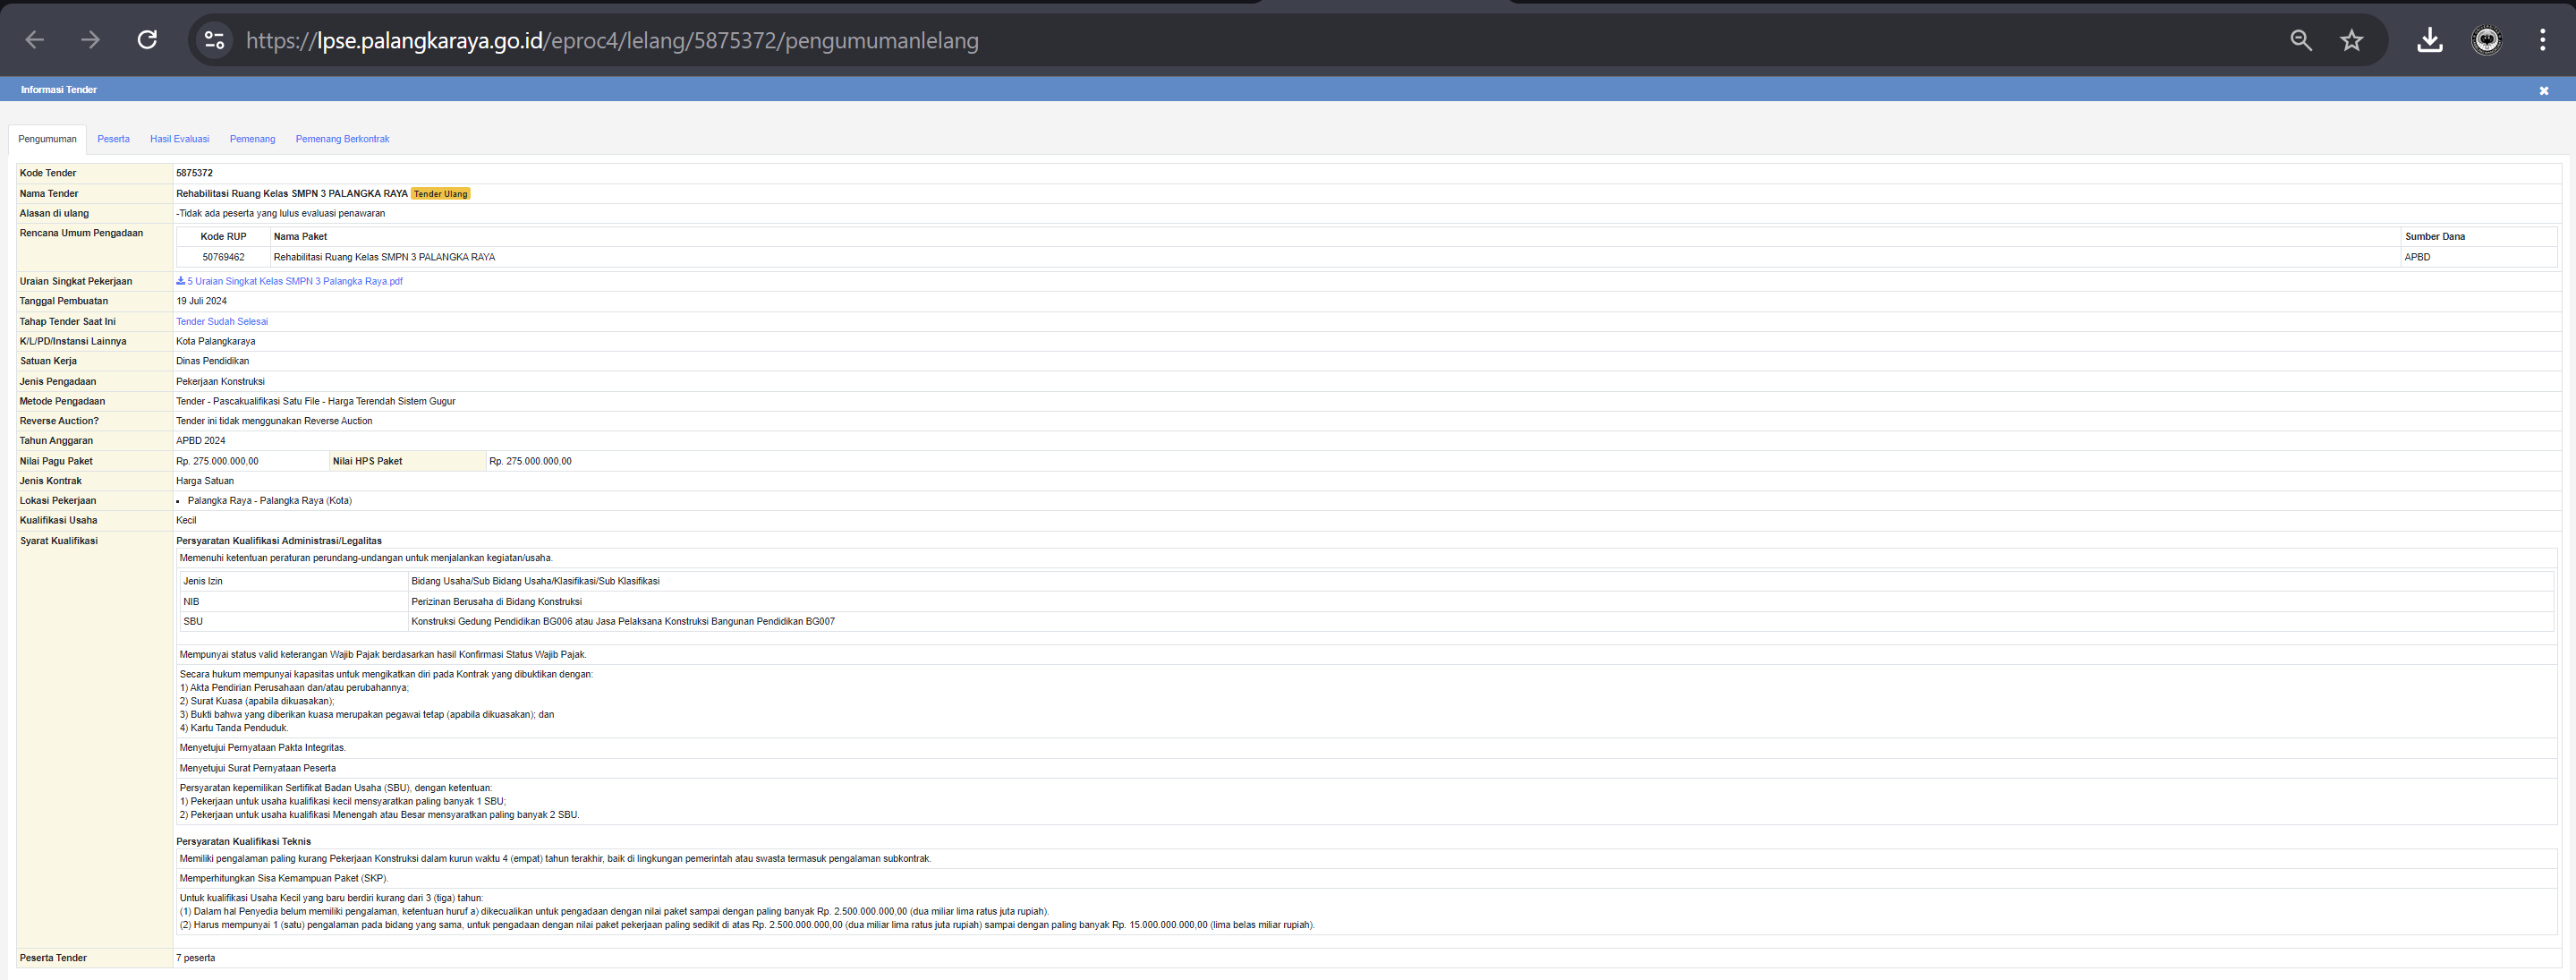Click the download icon beside Uraian Singkat file
This screenshot has width=2576, height=980.
181,281
